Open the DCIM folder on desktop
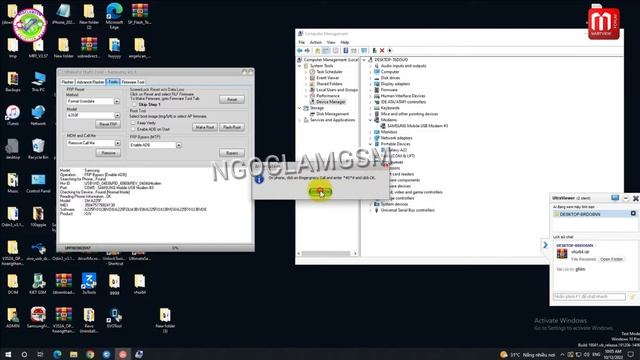Viewport: 640px width, 360px height. point(13,284)
